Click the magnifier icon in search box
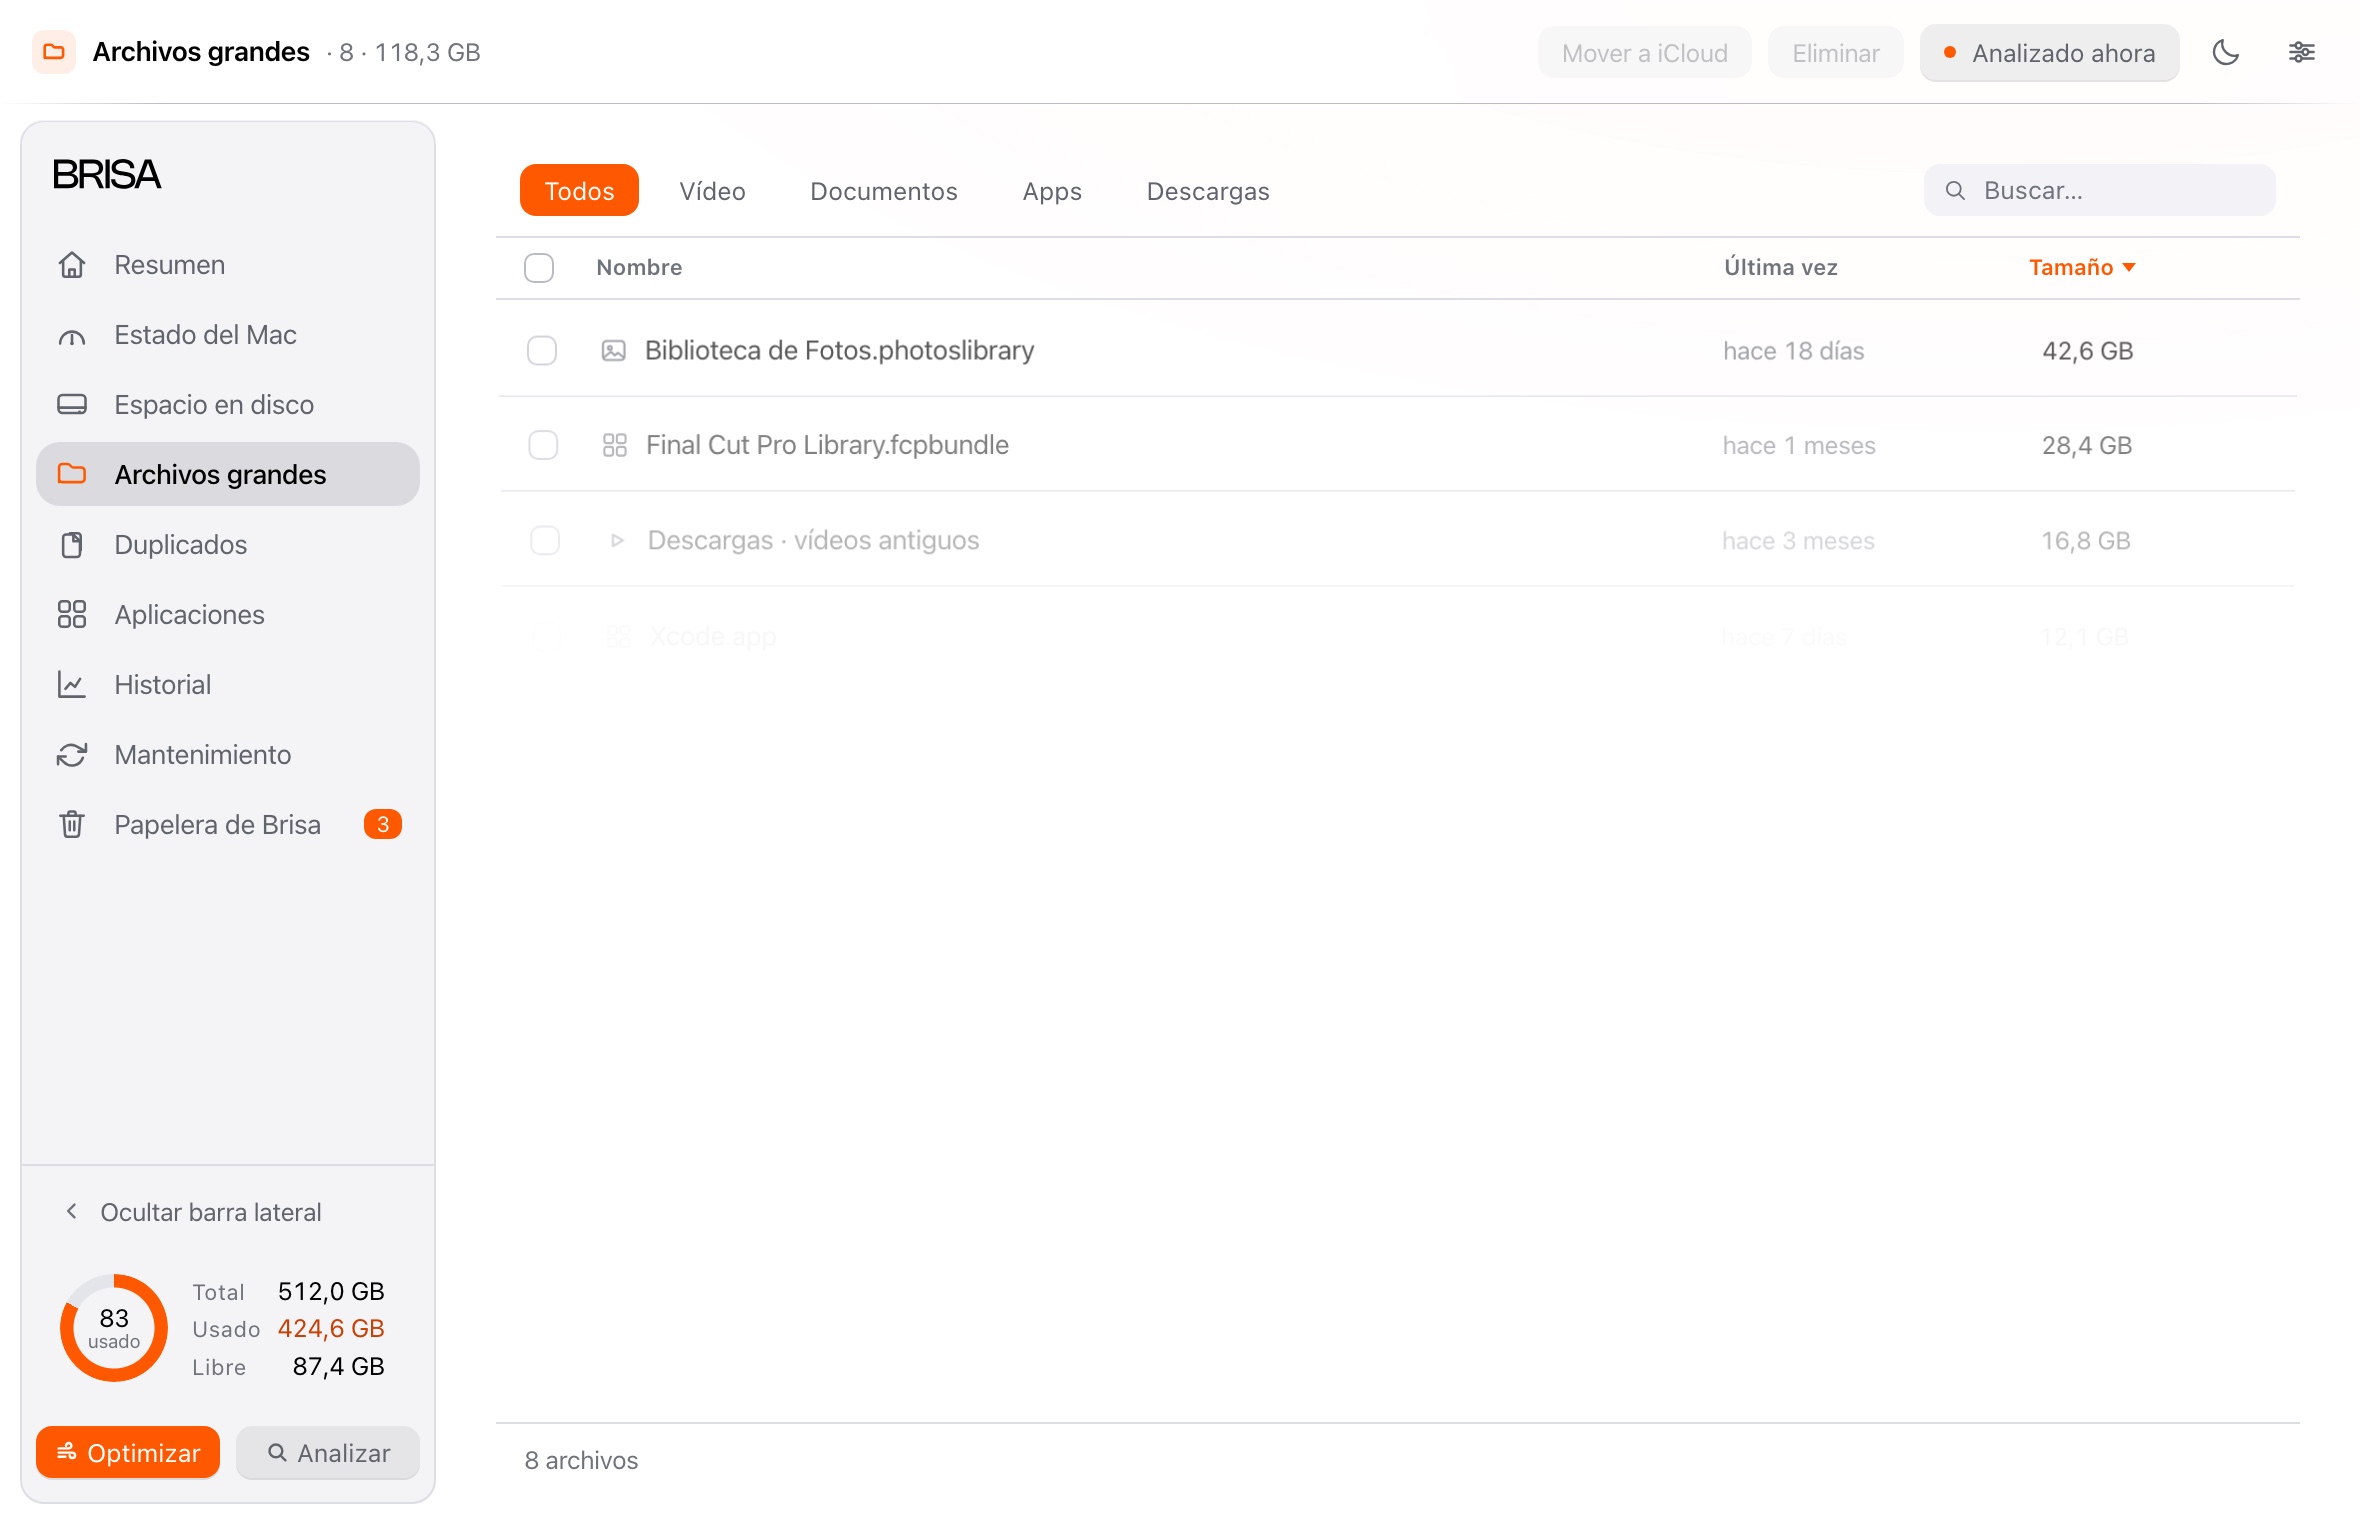 pyautogui.click(x=1955, y=191)
